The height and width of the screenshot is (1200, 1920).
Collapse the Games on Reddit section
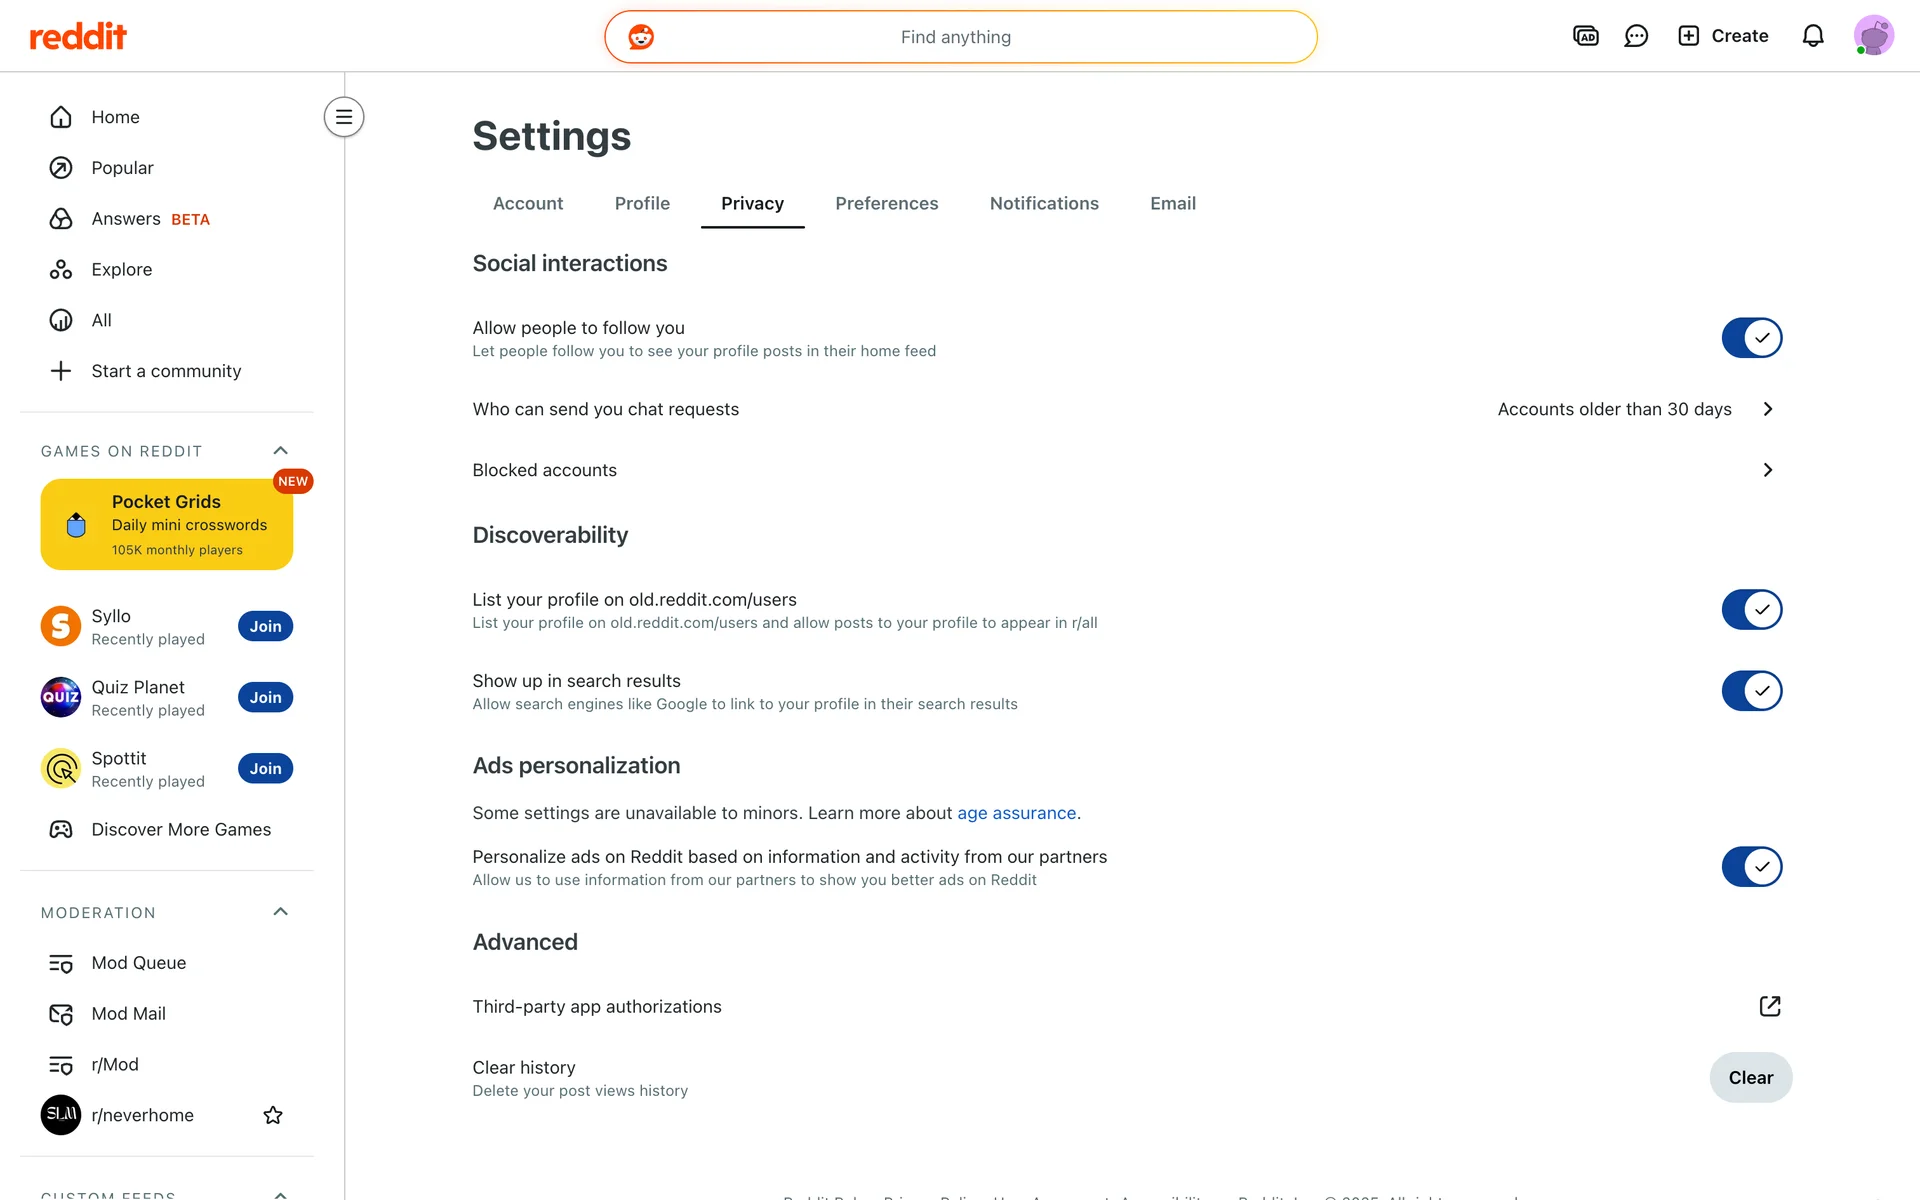[281, 451]
